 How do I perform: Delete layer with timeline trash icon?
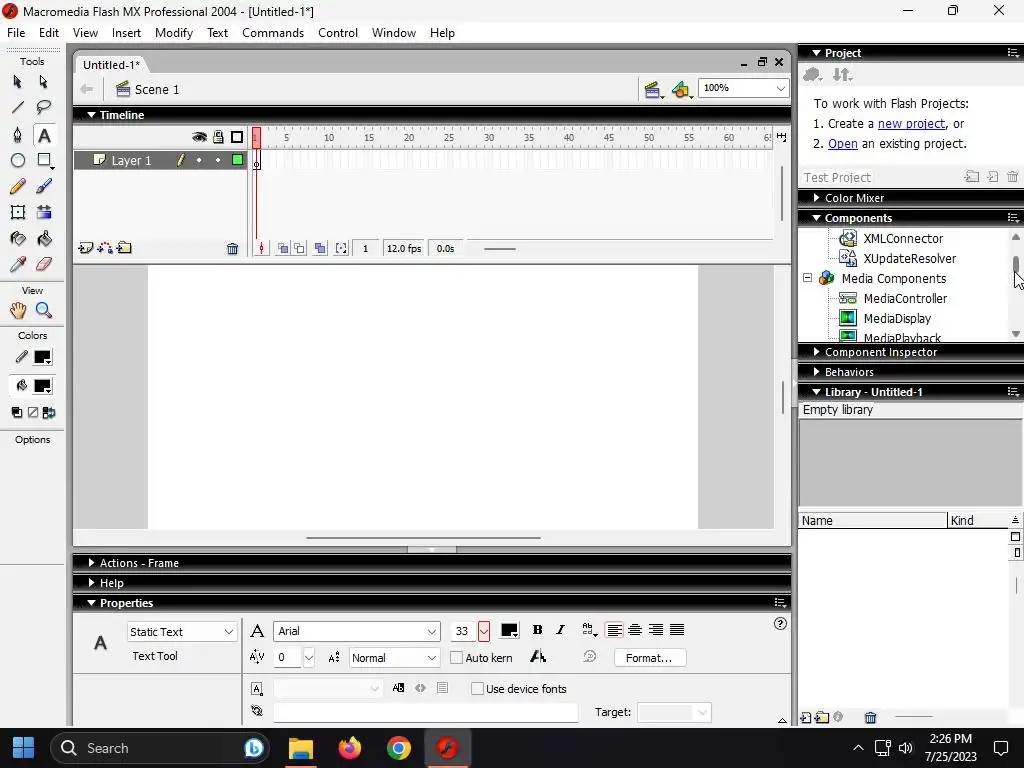click(x=232, y=248)
